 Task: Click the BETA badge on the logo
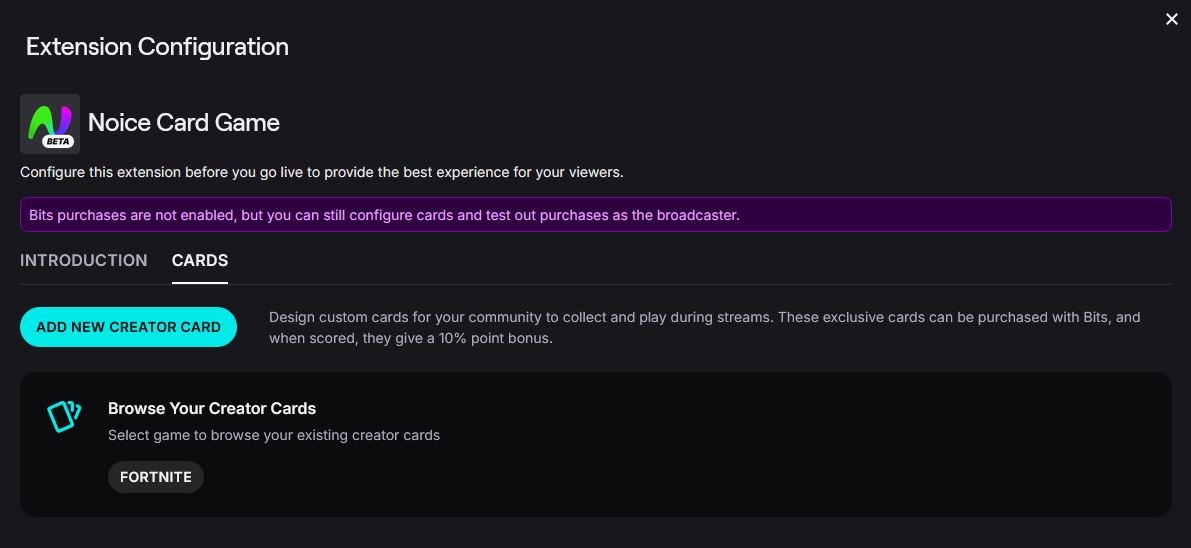(x=58, y=141)
